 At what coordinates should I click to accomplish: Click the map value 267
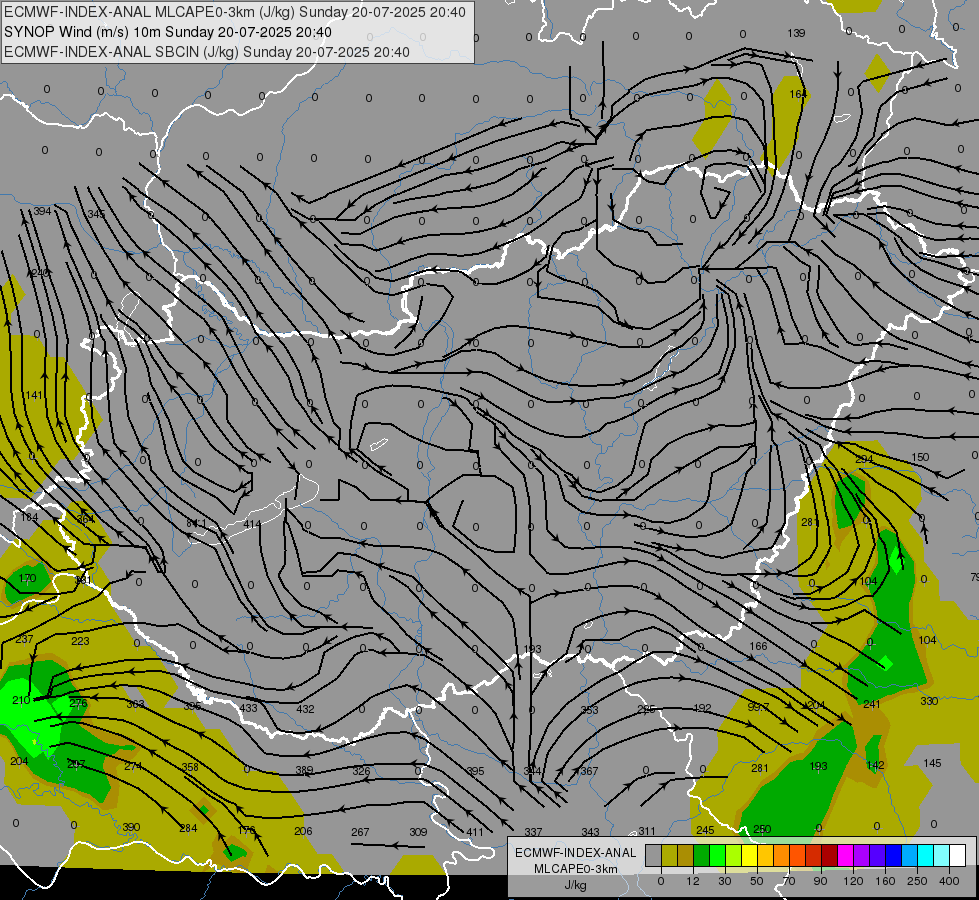click(x=360, y=832)
